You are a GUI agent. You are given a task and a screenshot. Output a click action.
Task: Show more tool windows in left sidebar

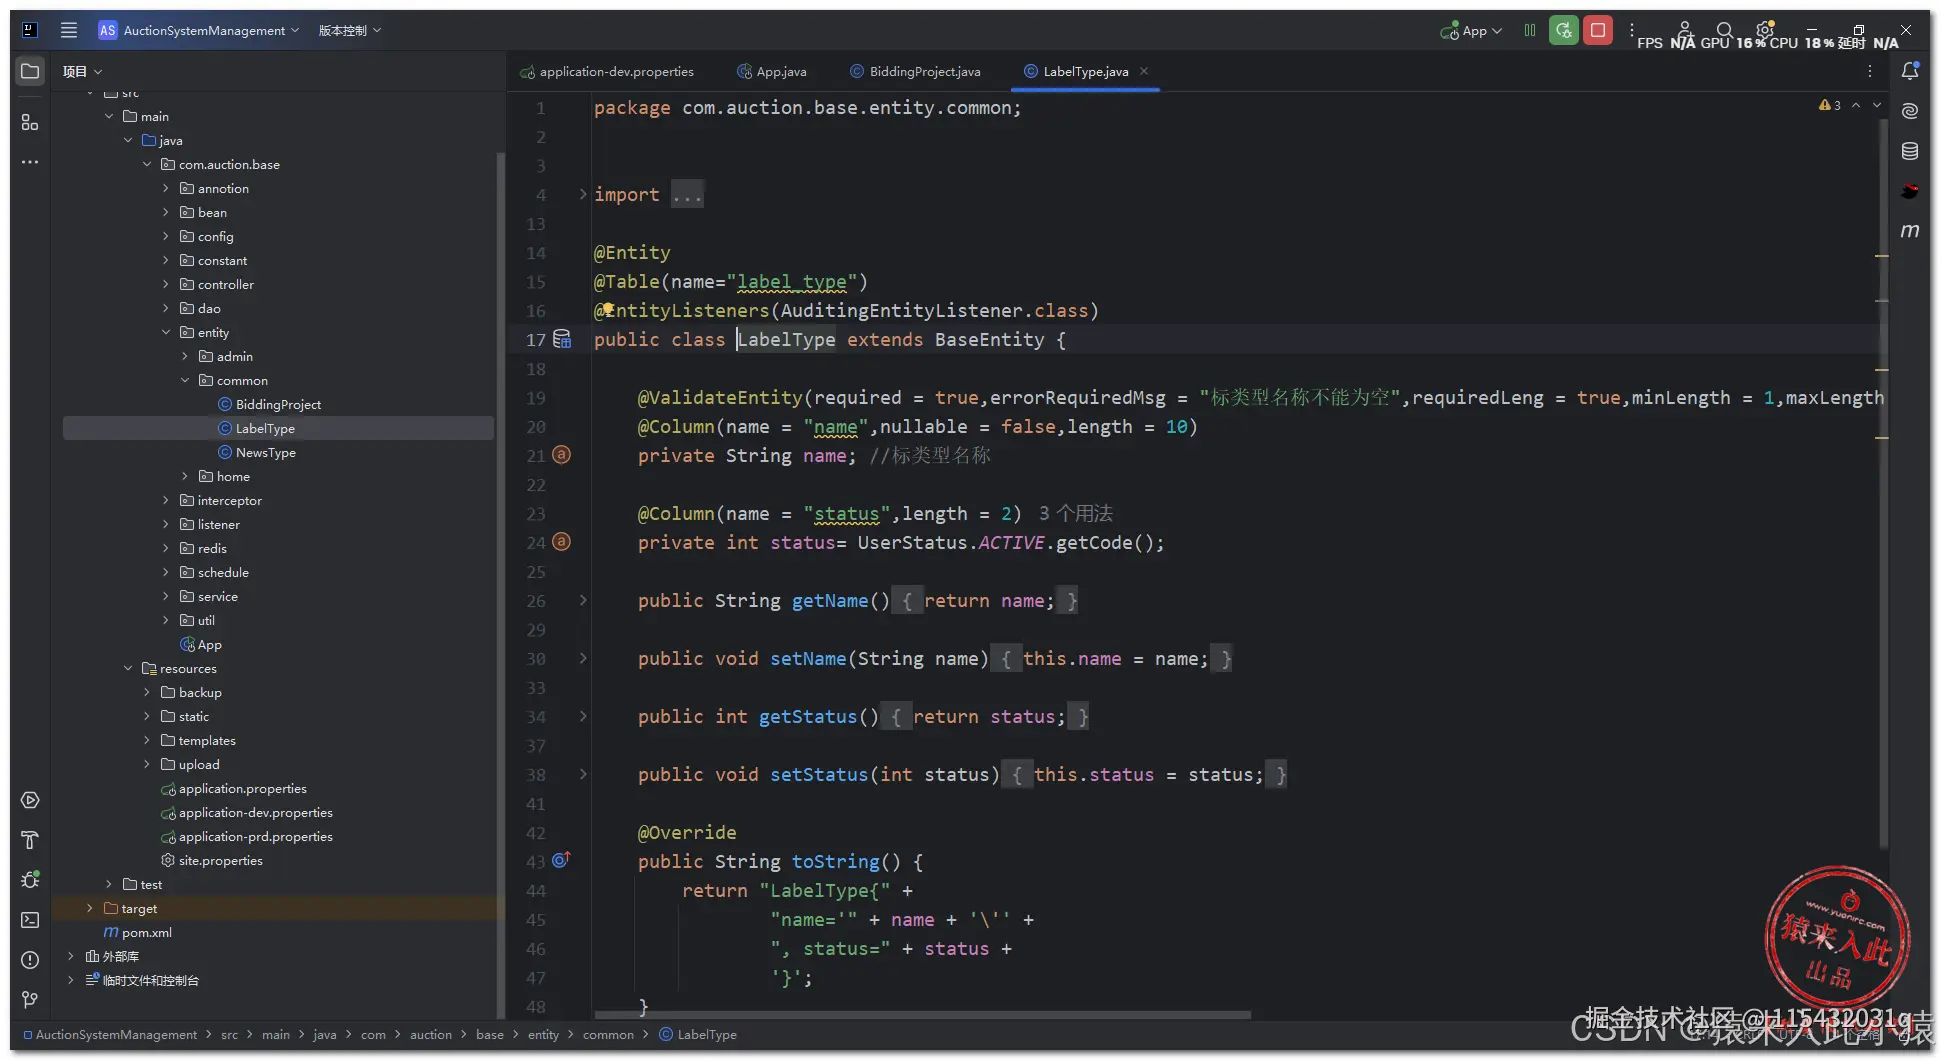[30, 162]
